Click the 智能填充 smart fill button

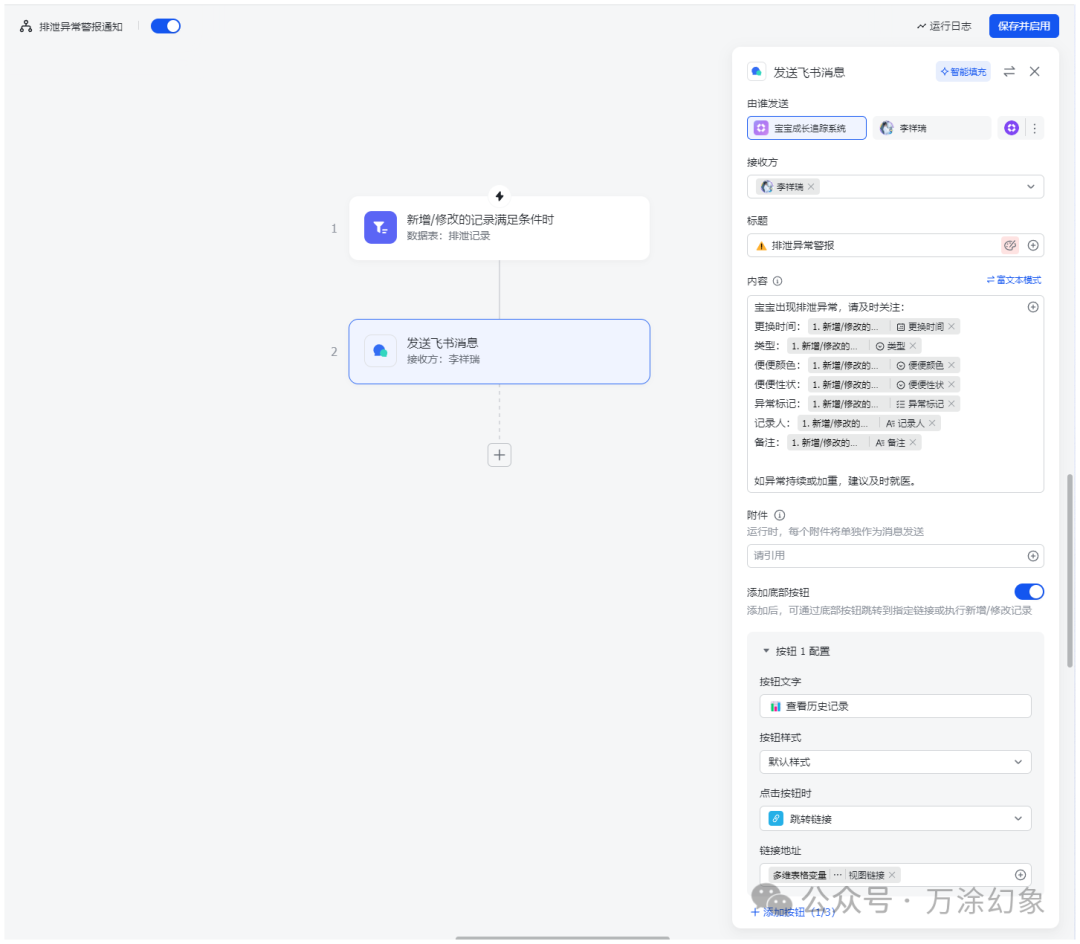tap(963, 72)
